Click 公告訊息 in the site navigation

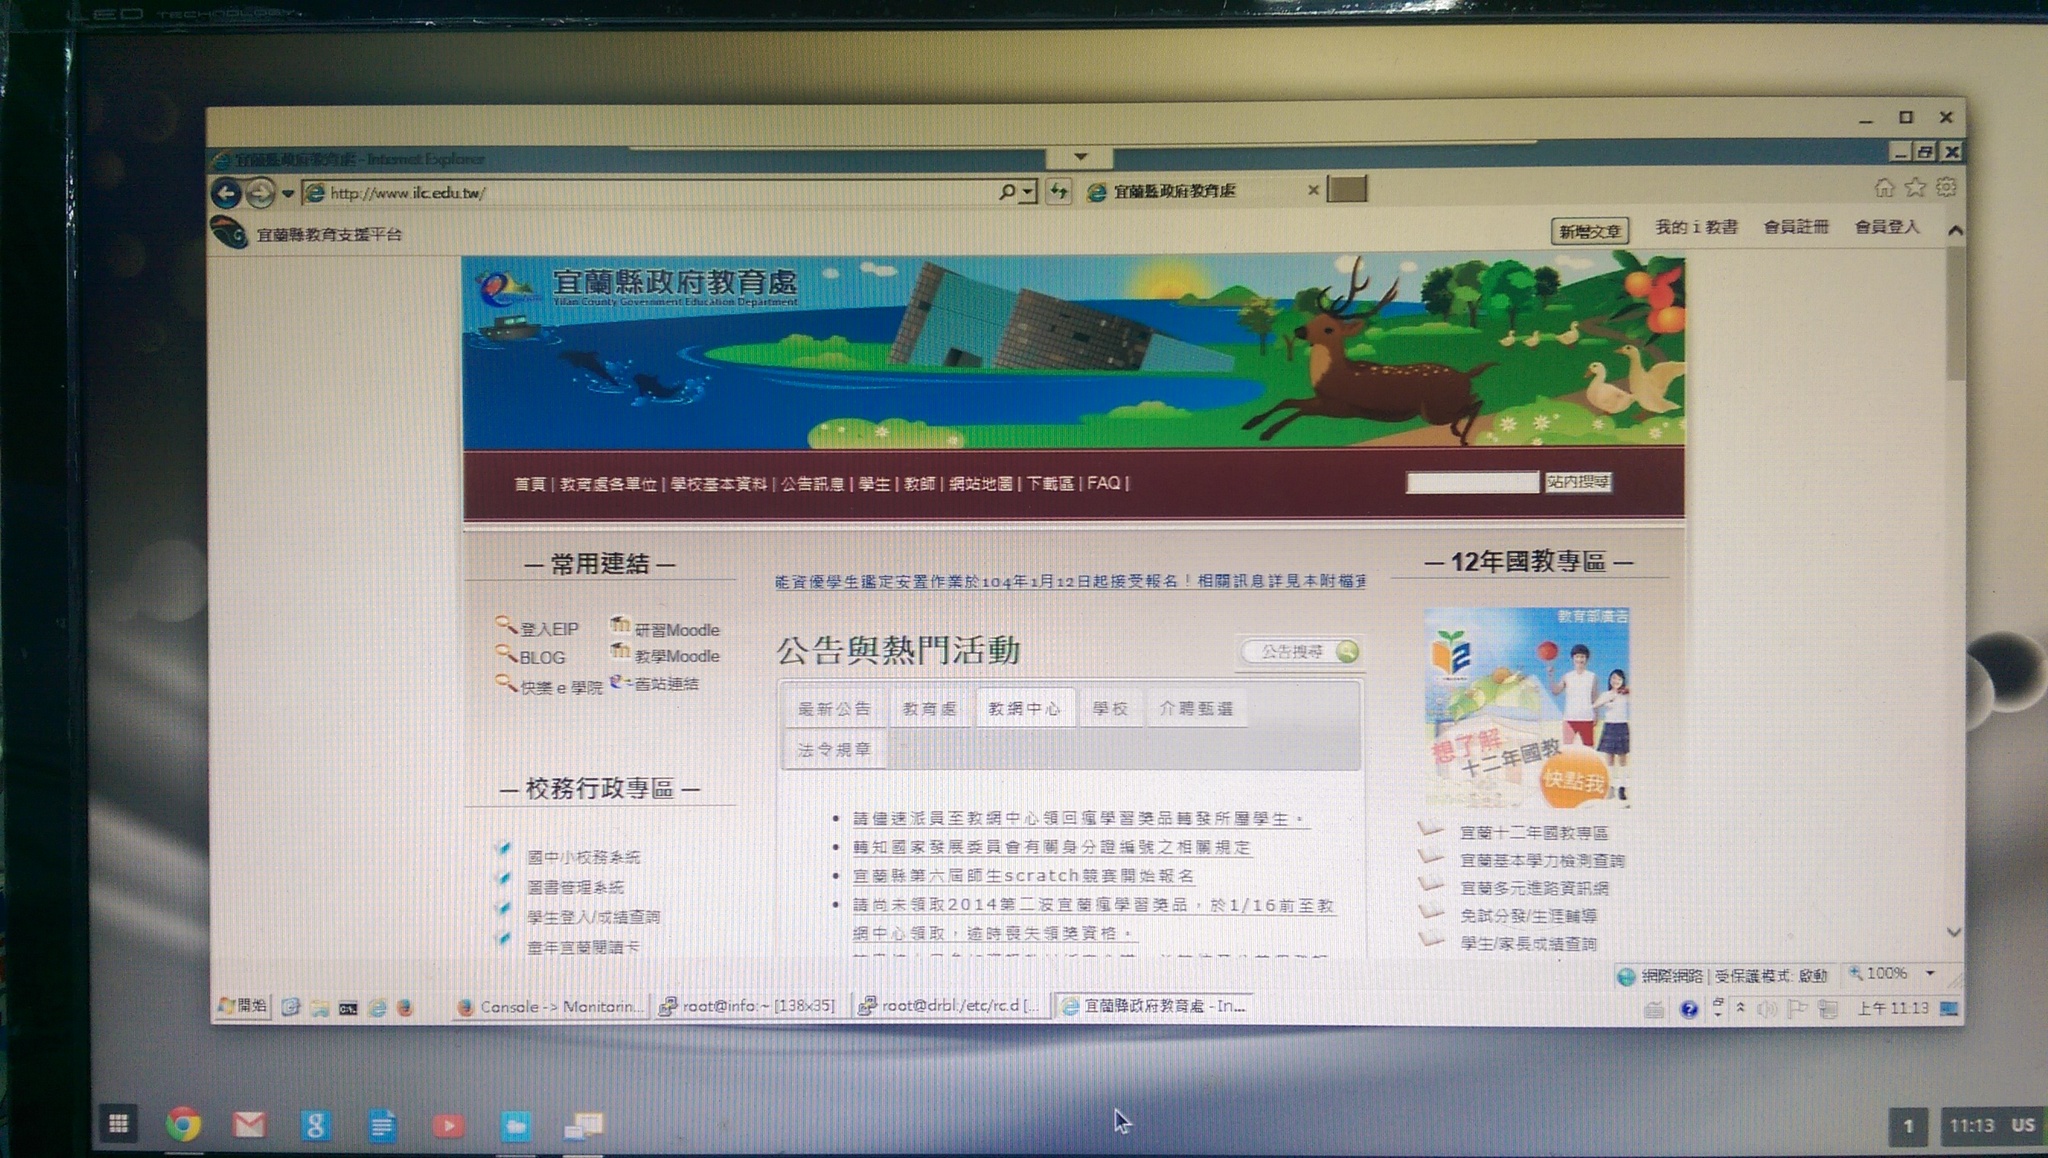pyautogui.click(x=812, y=484)
